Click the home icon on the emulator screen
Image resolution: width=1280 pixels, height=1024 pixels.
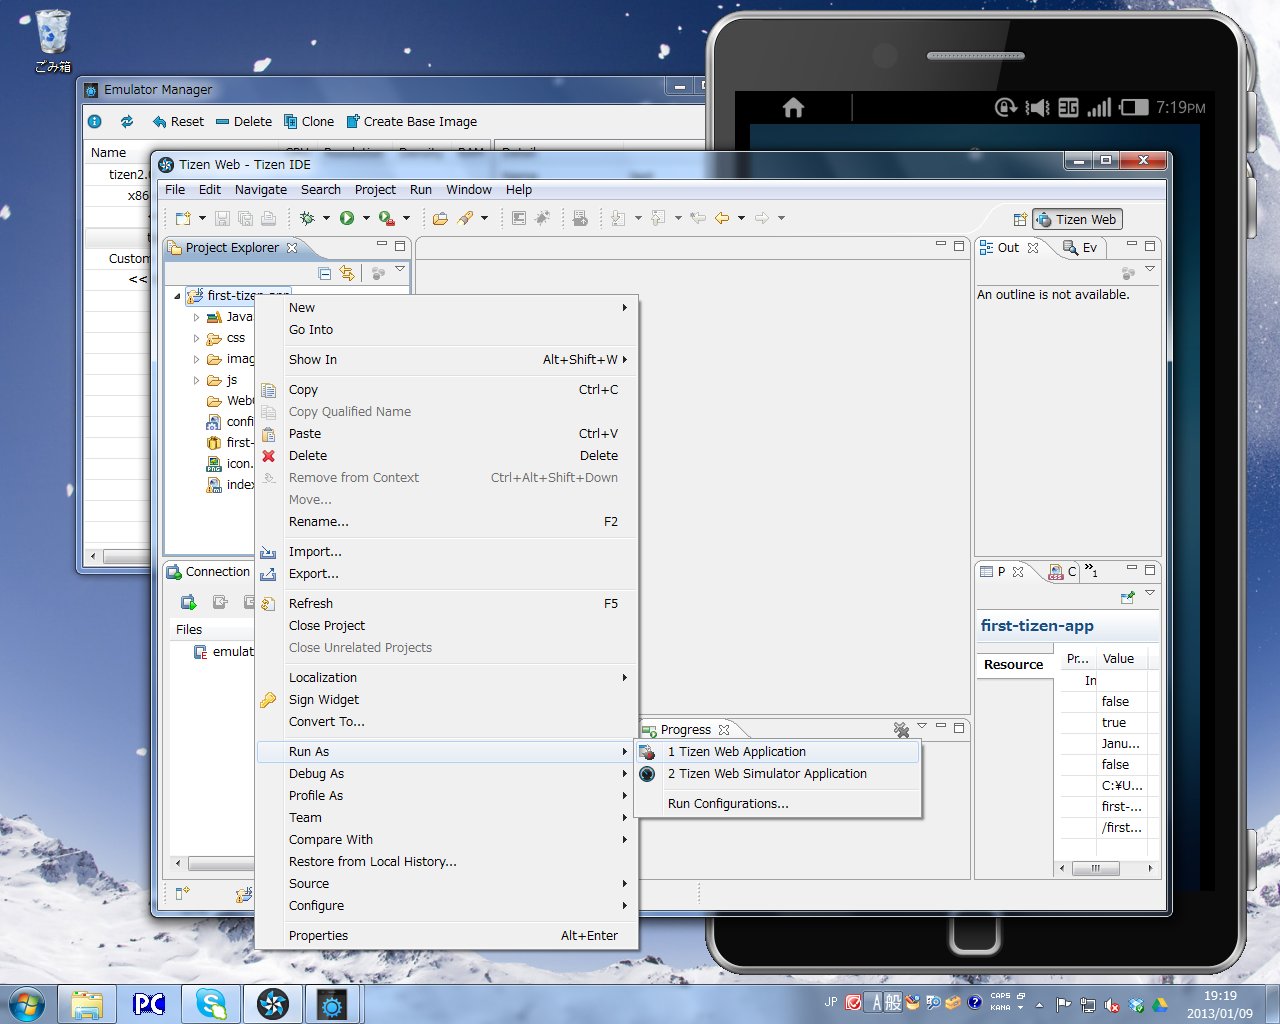[x=793, y=107]
